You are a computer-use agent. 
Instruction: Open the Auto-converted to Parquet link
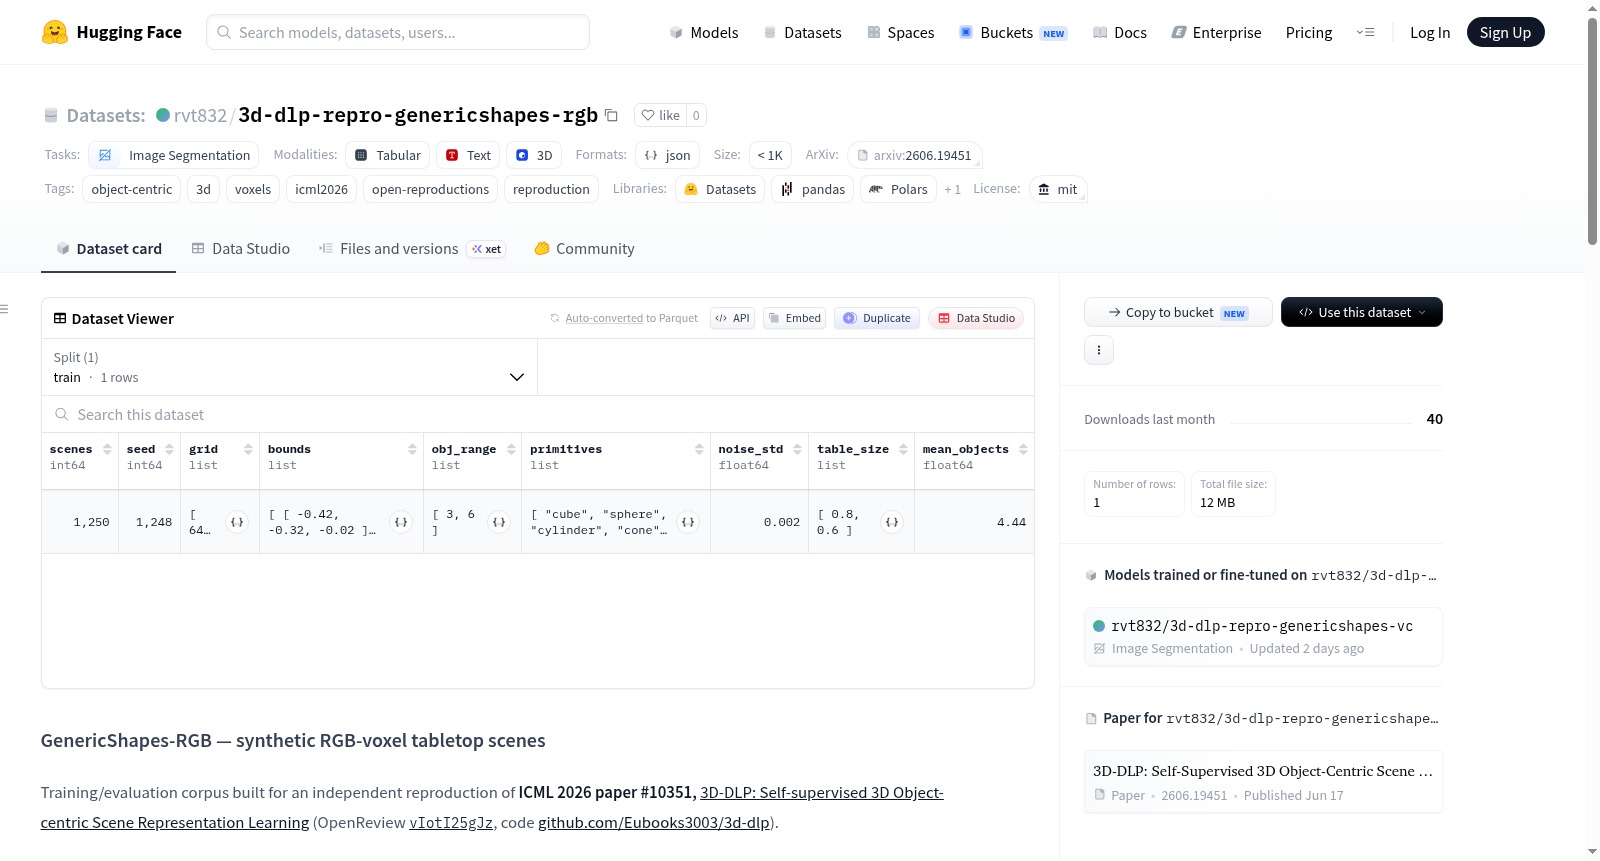point(632,318)
